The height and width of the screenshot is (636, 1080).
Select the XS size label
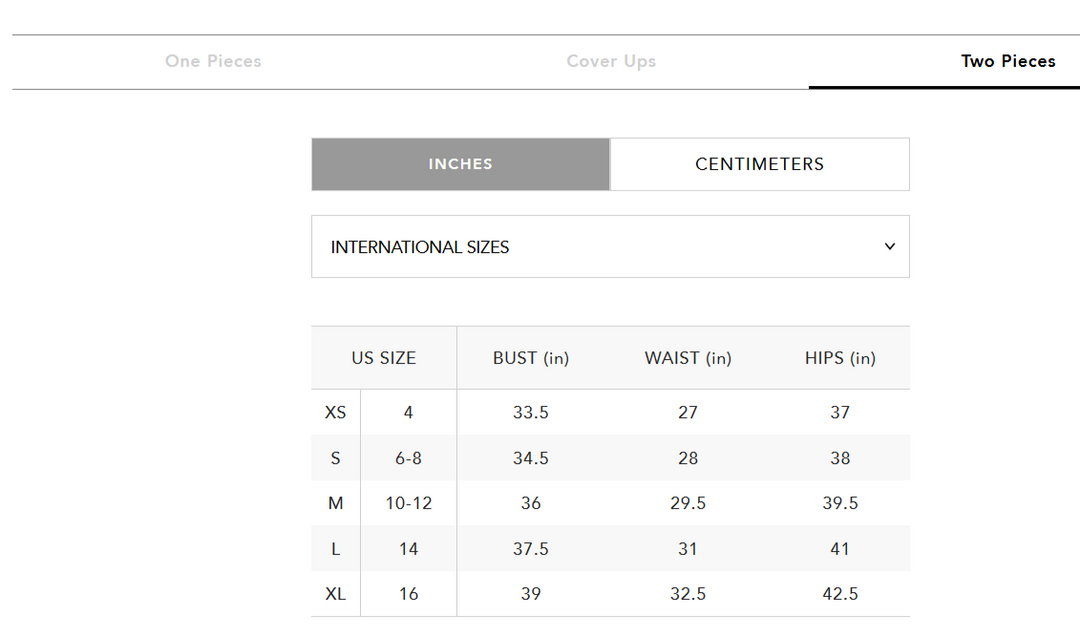335,412
